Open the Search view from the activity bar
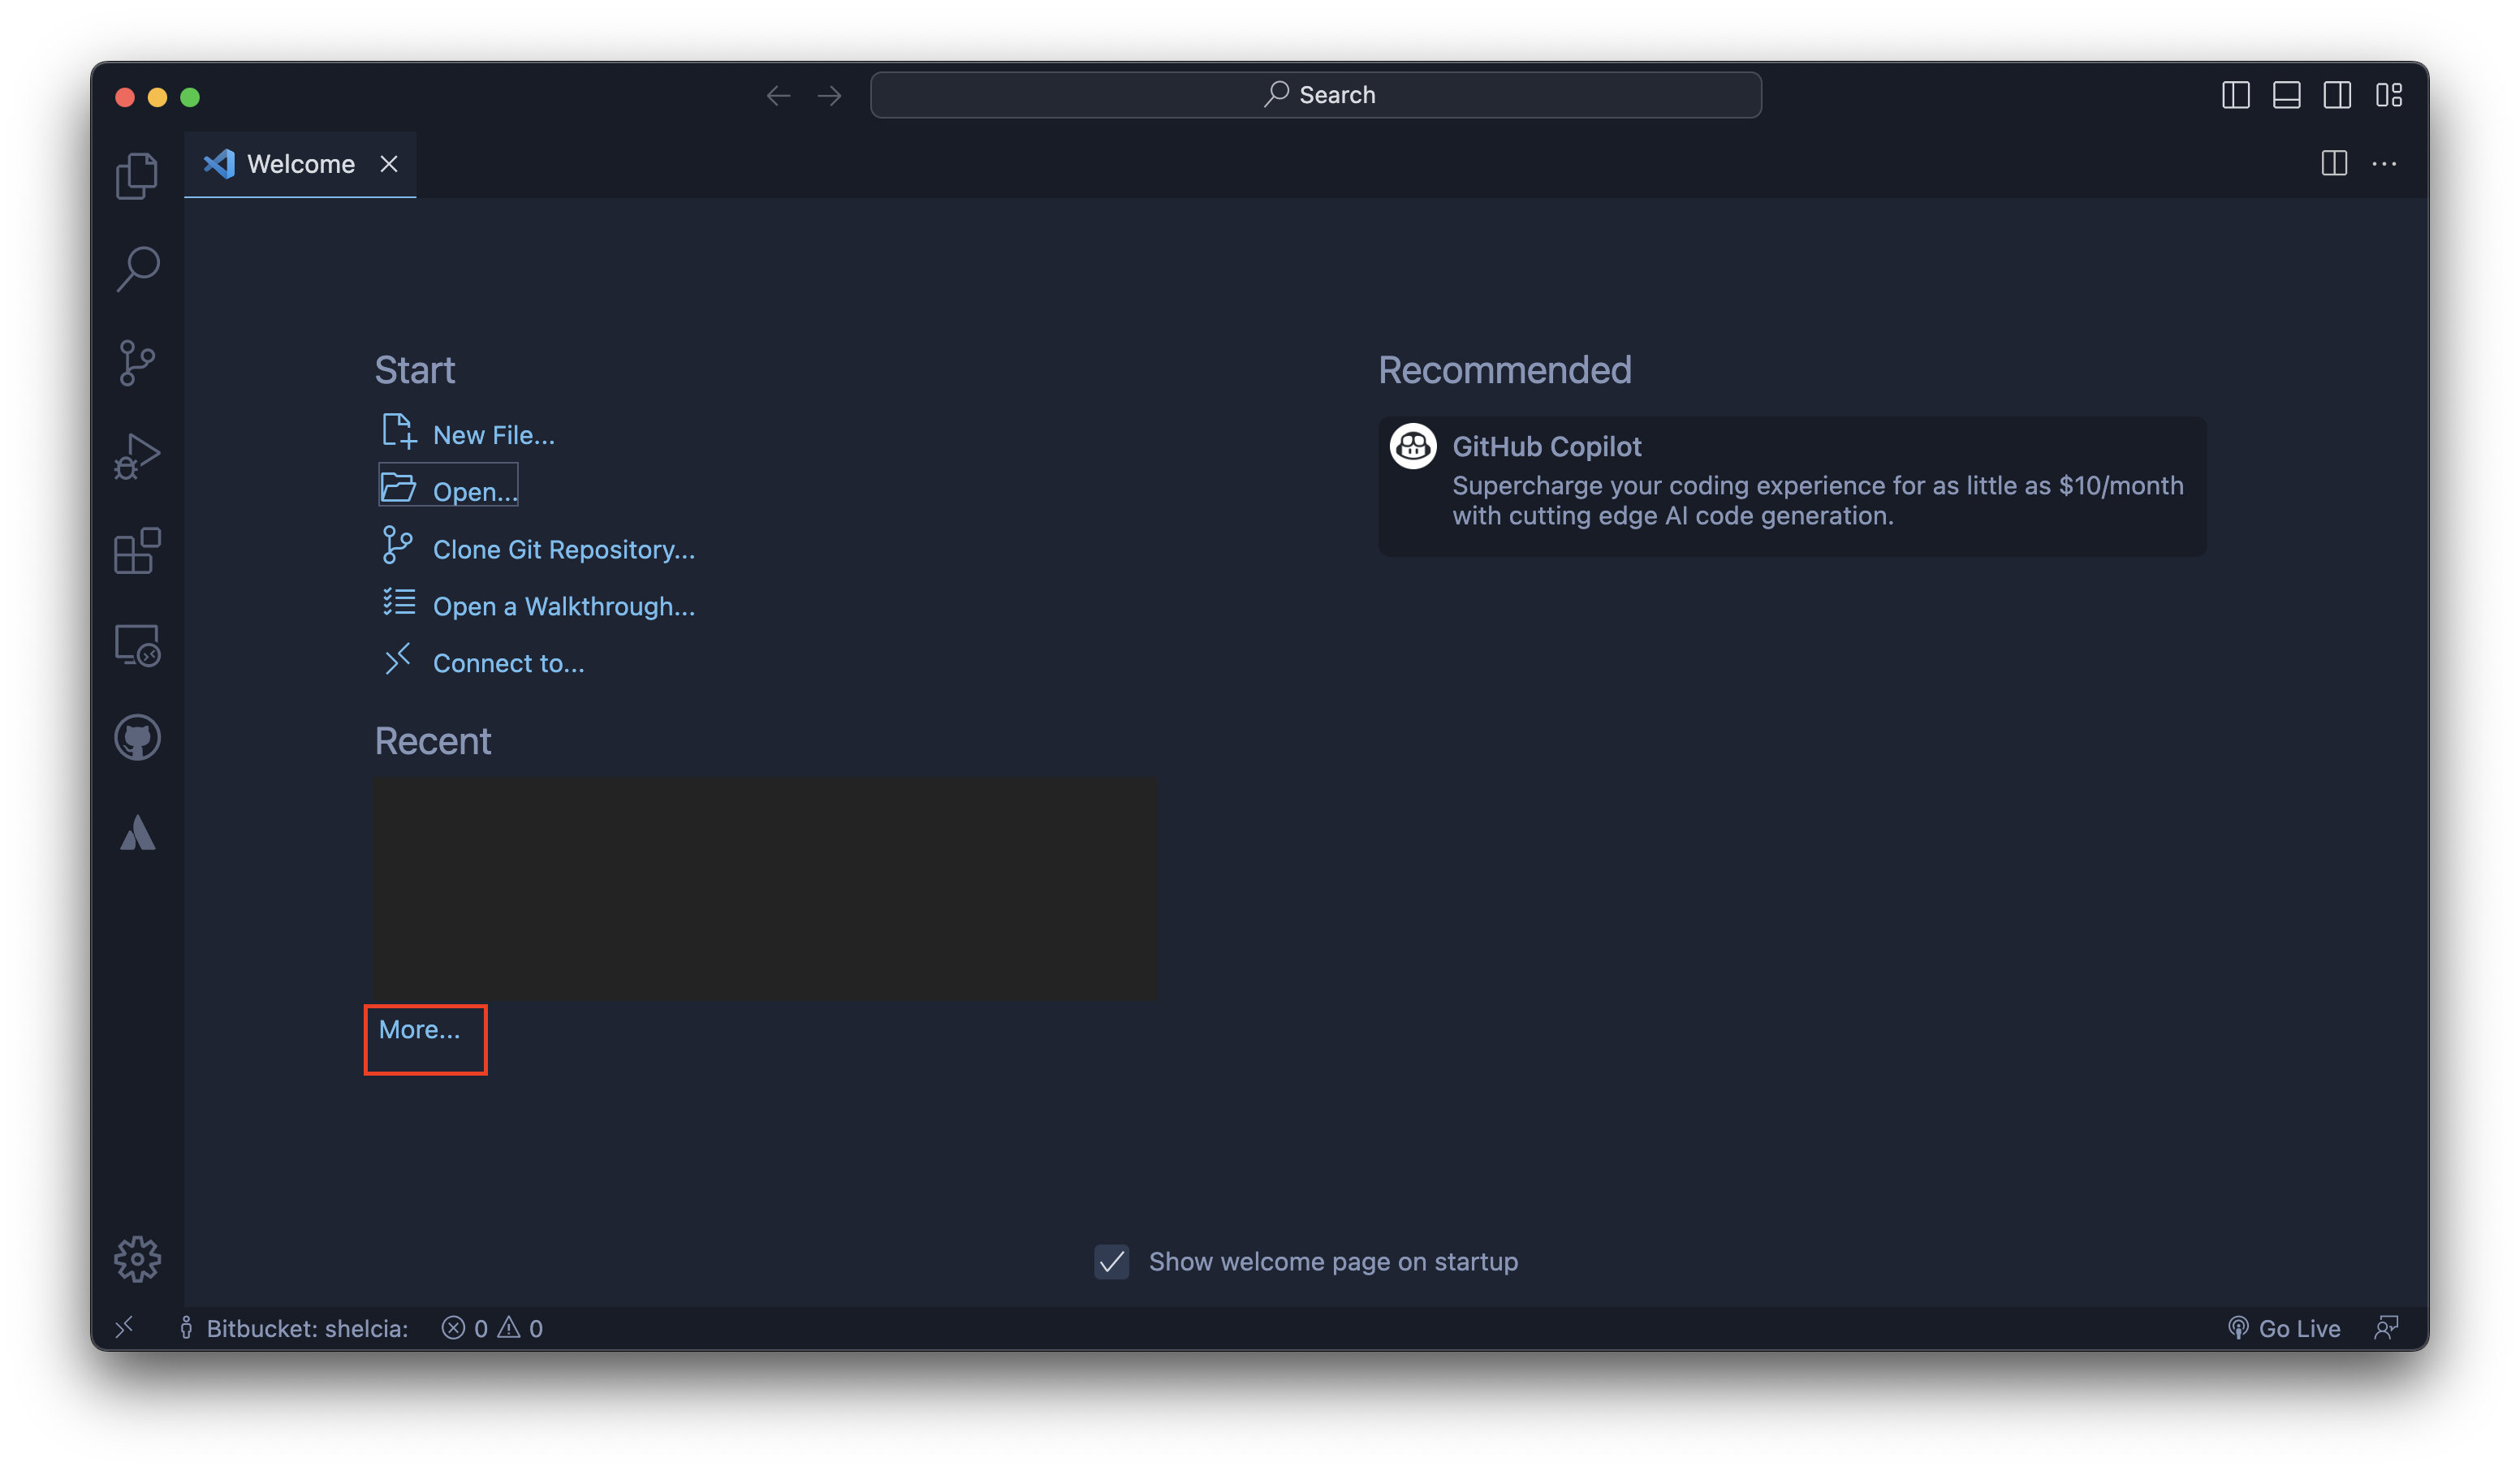Screen dimensions: 2520x1471 point(137,267)
